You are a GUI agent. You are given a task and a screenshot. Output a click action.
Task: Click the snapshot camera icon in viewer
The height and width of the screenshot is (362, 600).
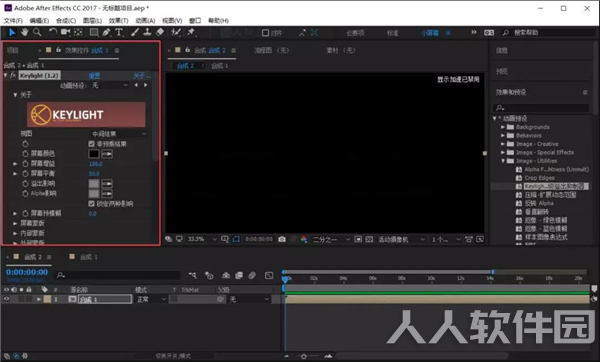coord(282,239)
